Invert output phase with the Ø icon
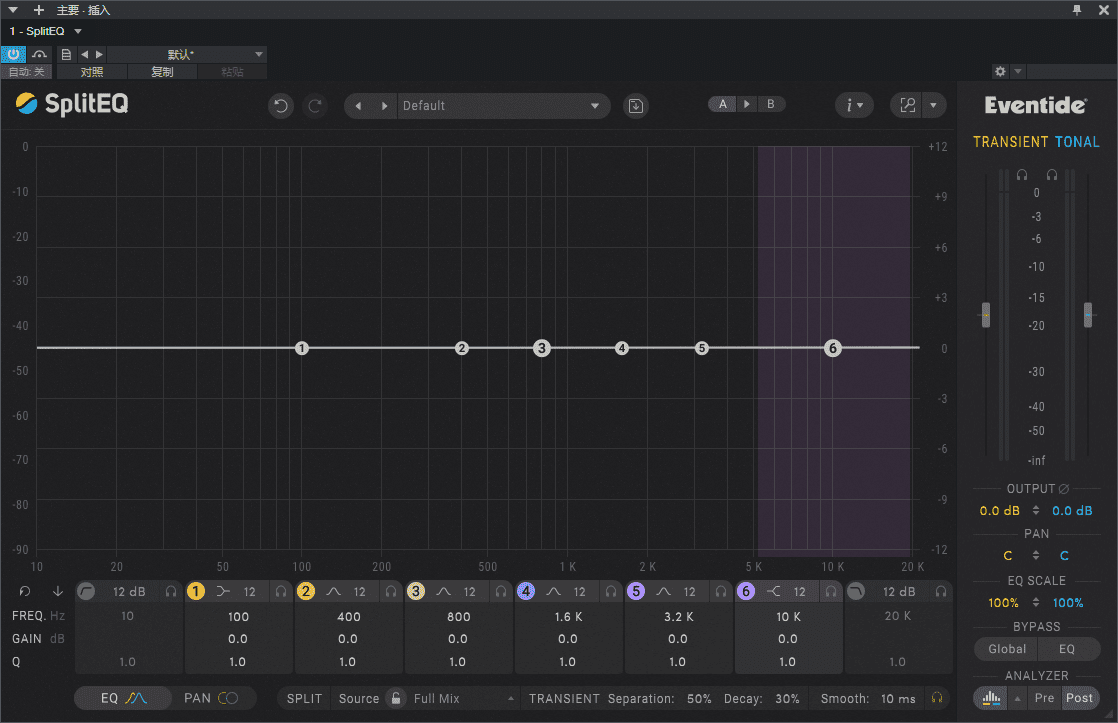 click(1064, 488)
